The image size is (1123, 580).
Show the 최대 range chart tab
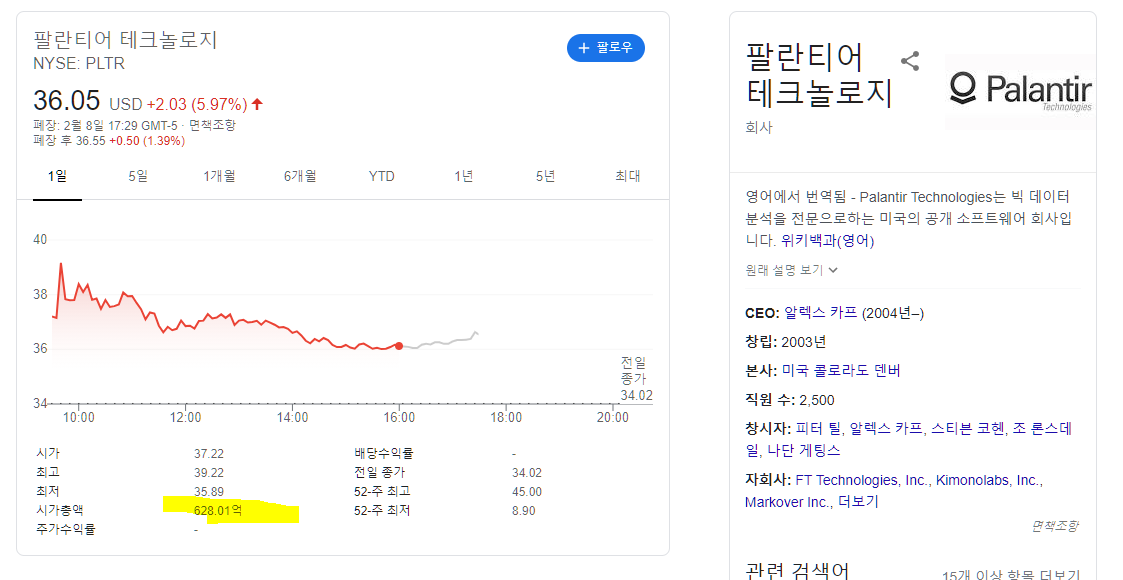(627, 176)
